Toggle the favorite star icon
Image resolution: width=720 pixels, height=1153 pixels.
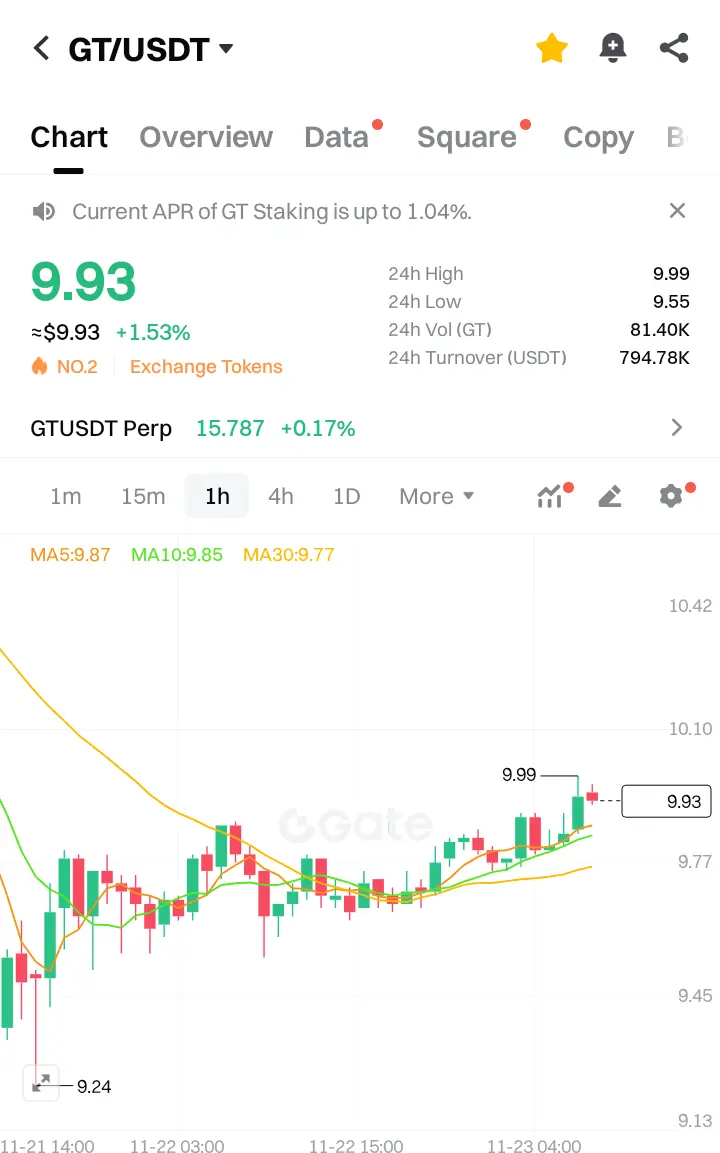pos(552,49)
